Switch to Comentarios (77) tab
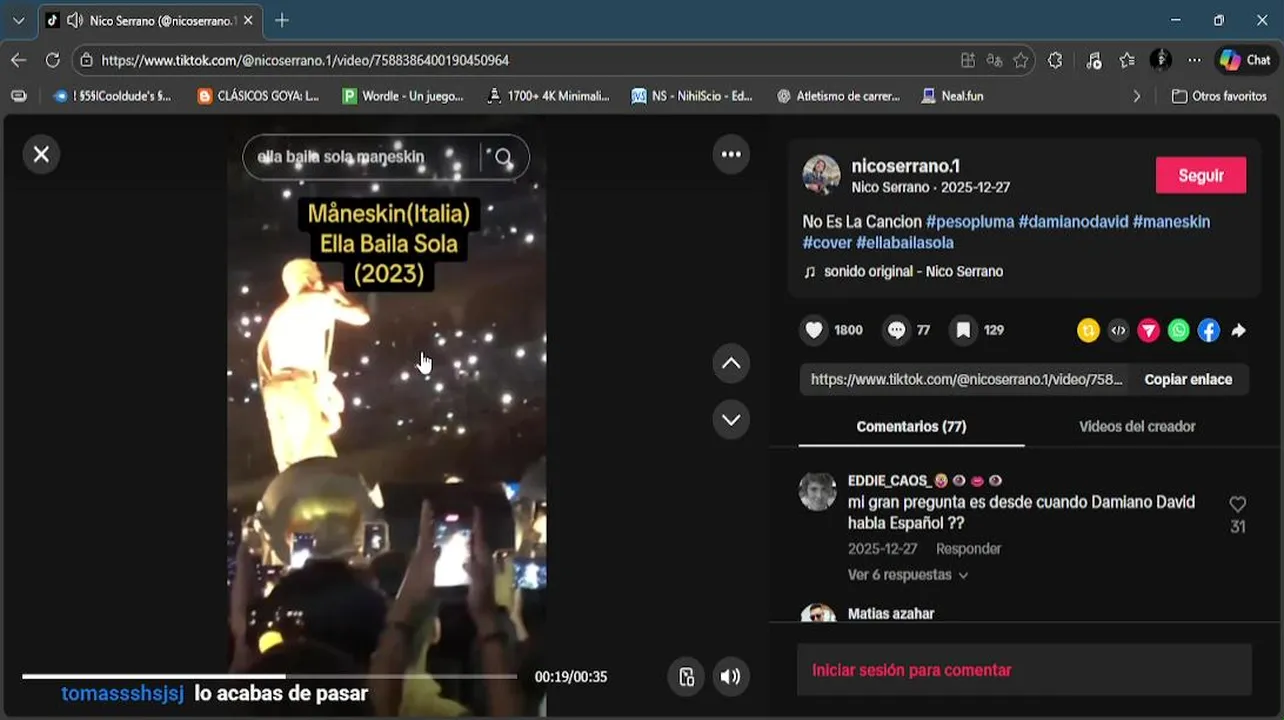 point(911,427)
